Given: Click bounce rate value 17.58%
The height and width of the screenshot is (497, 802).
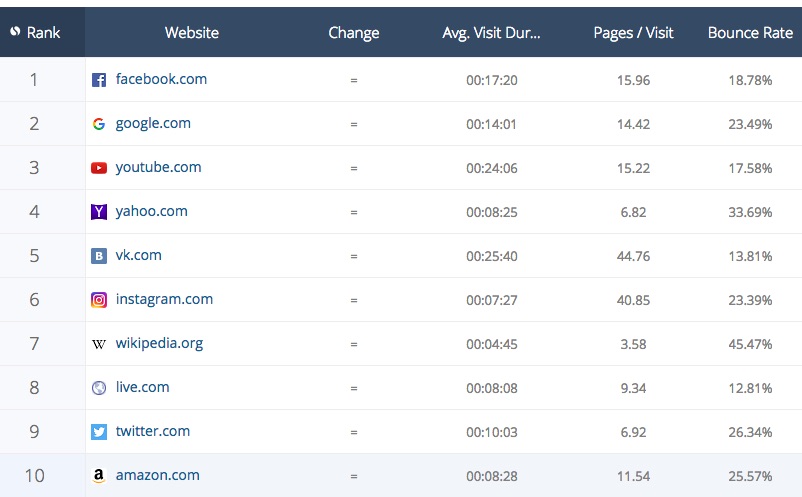Looking at the screenshot, I should click(750, 168).
